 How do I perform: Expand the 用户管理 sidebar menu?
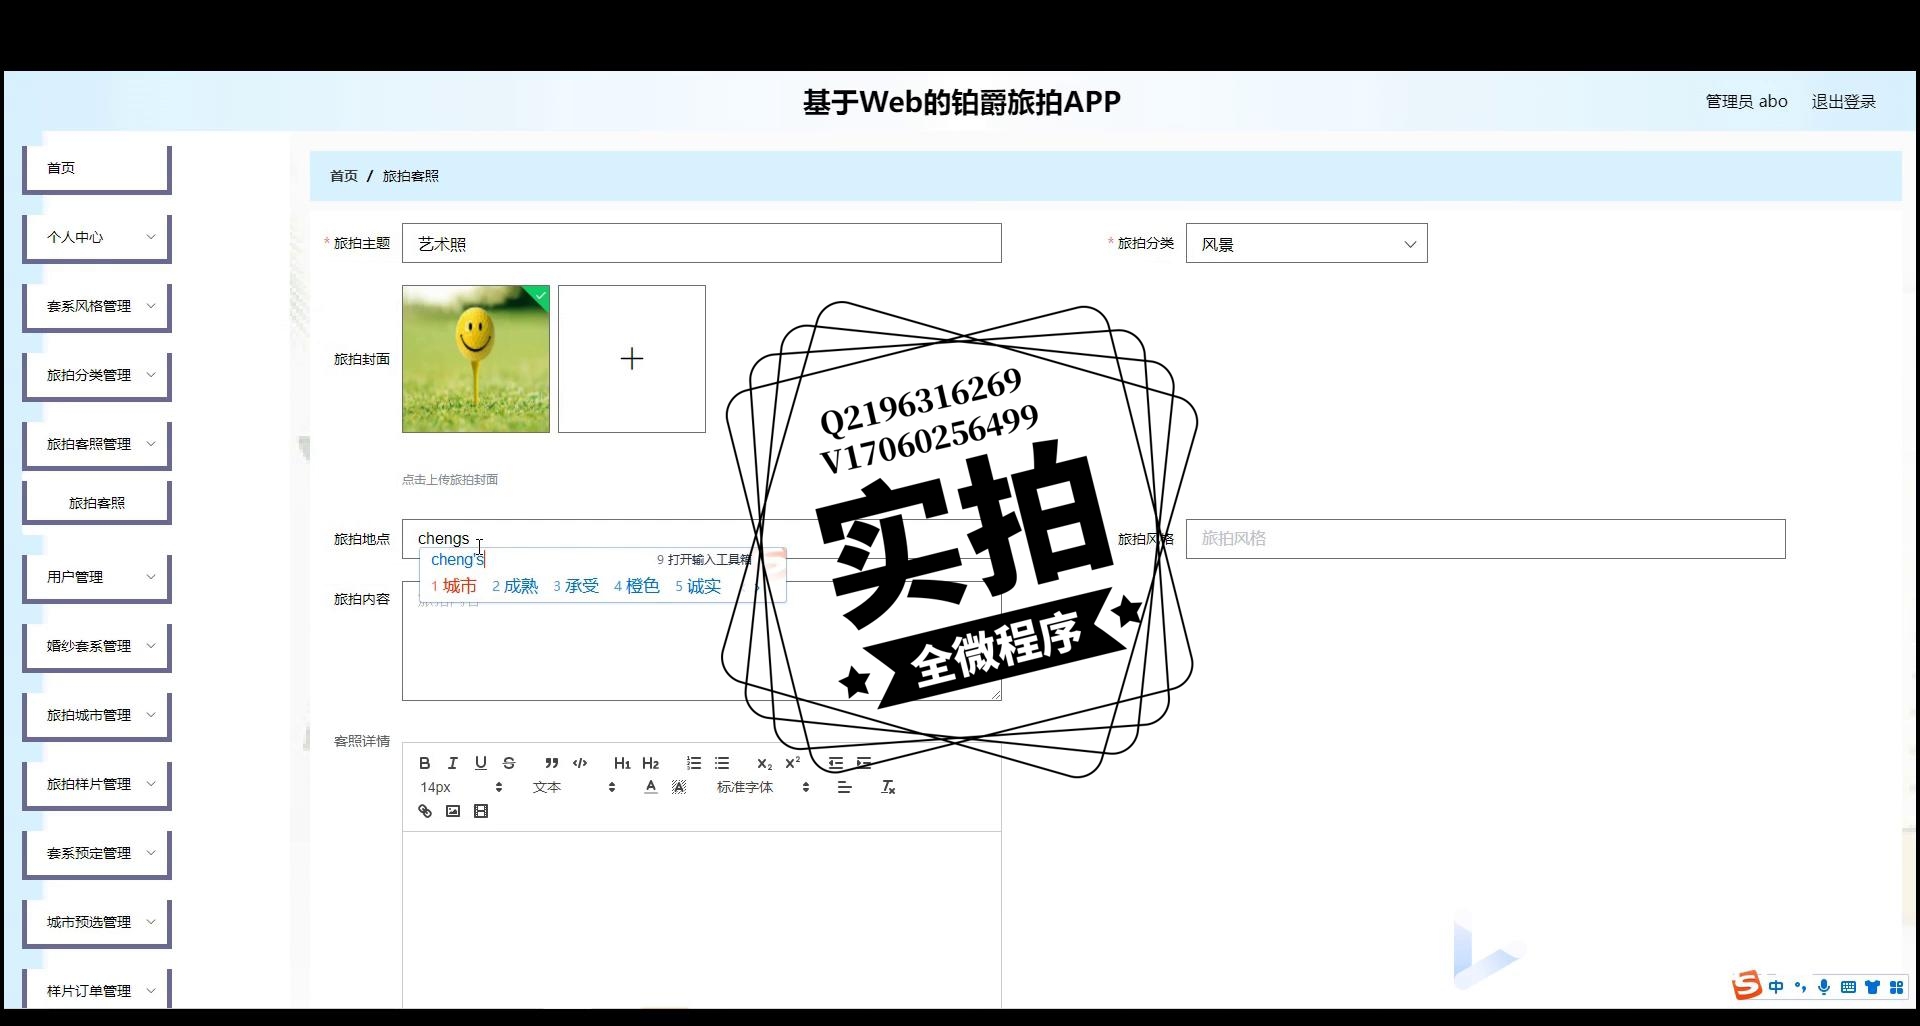pyautogui.click(x=97, y=577)
